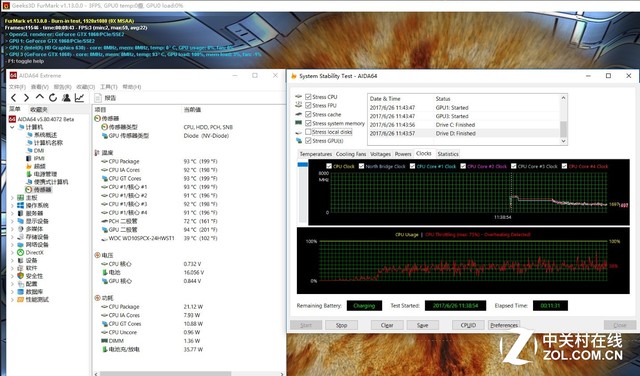Open the 帮助(H) menu

pyautogui.click(x=131, y=87)
